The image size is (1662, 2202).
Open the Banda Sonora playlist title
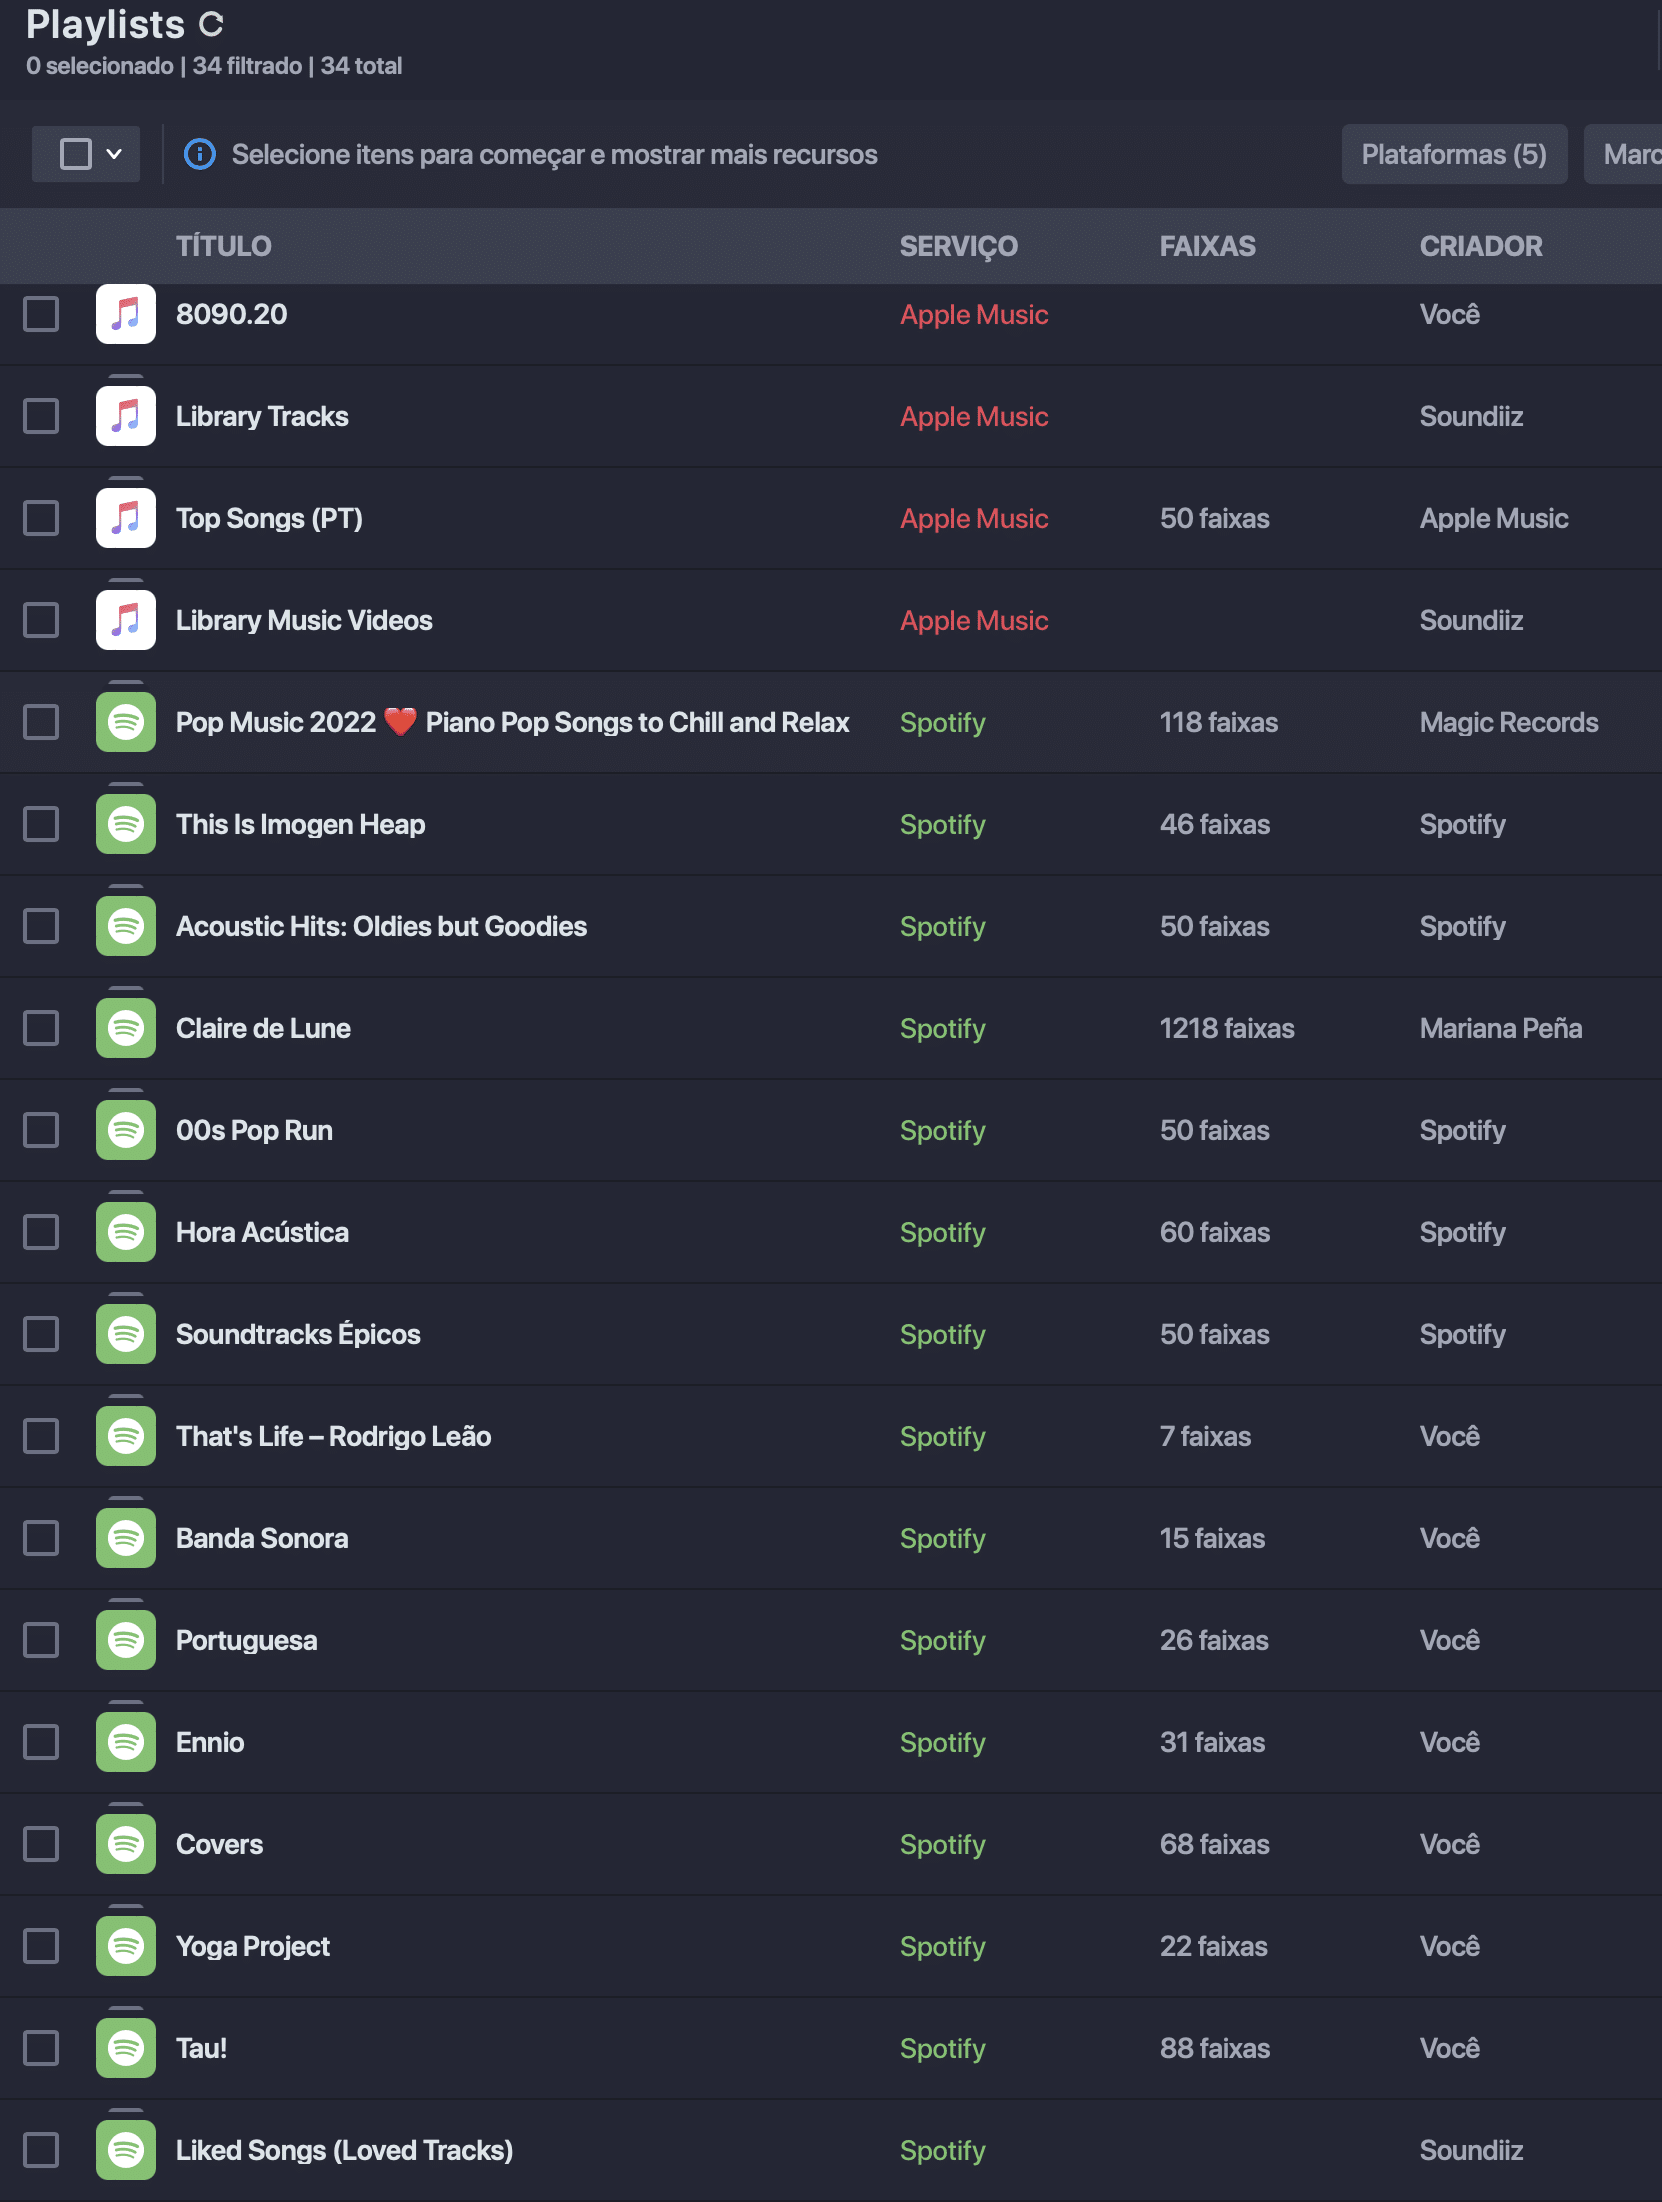262,1538
